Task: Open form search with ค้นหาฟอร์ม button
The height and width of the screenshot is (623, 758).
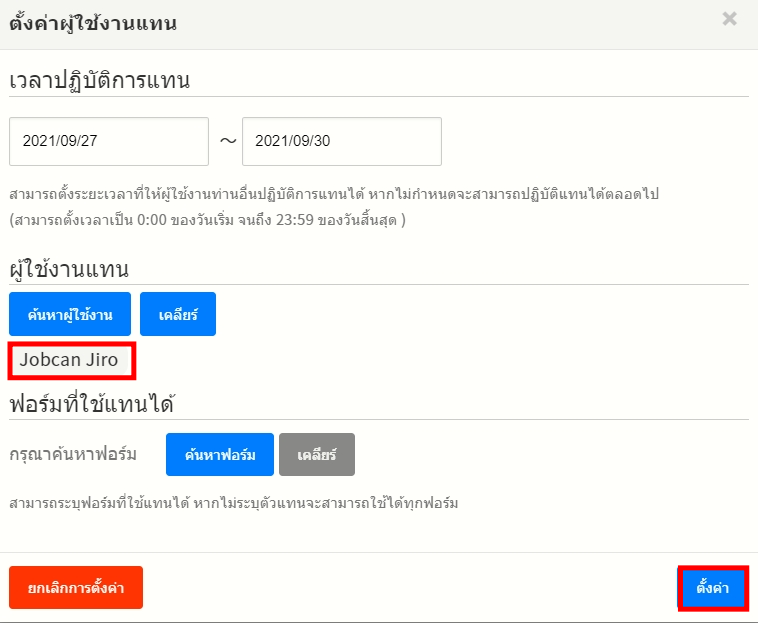Action: tap(219, 455)
